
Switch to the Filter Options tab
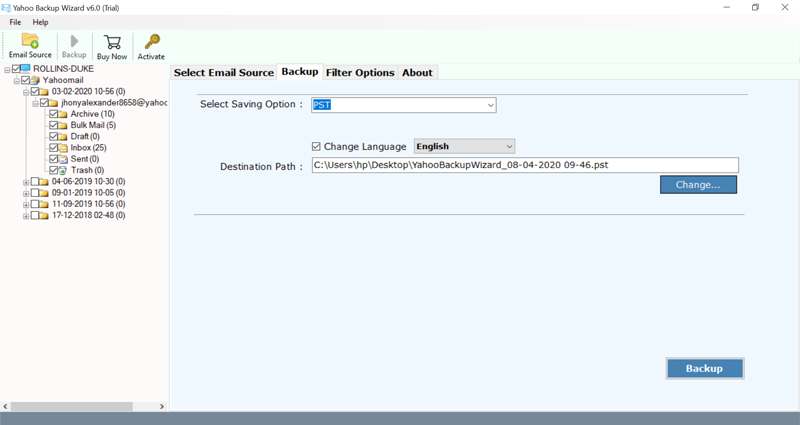point(360,72)
